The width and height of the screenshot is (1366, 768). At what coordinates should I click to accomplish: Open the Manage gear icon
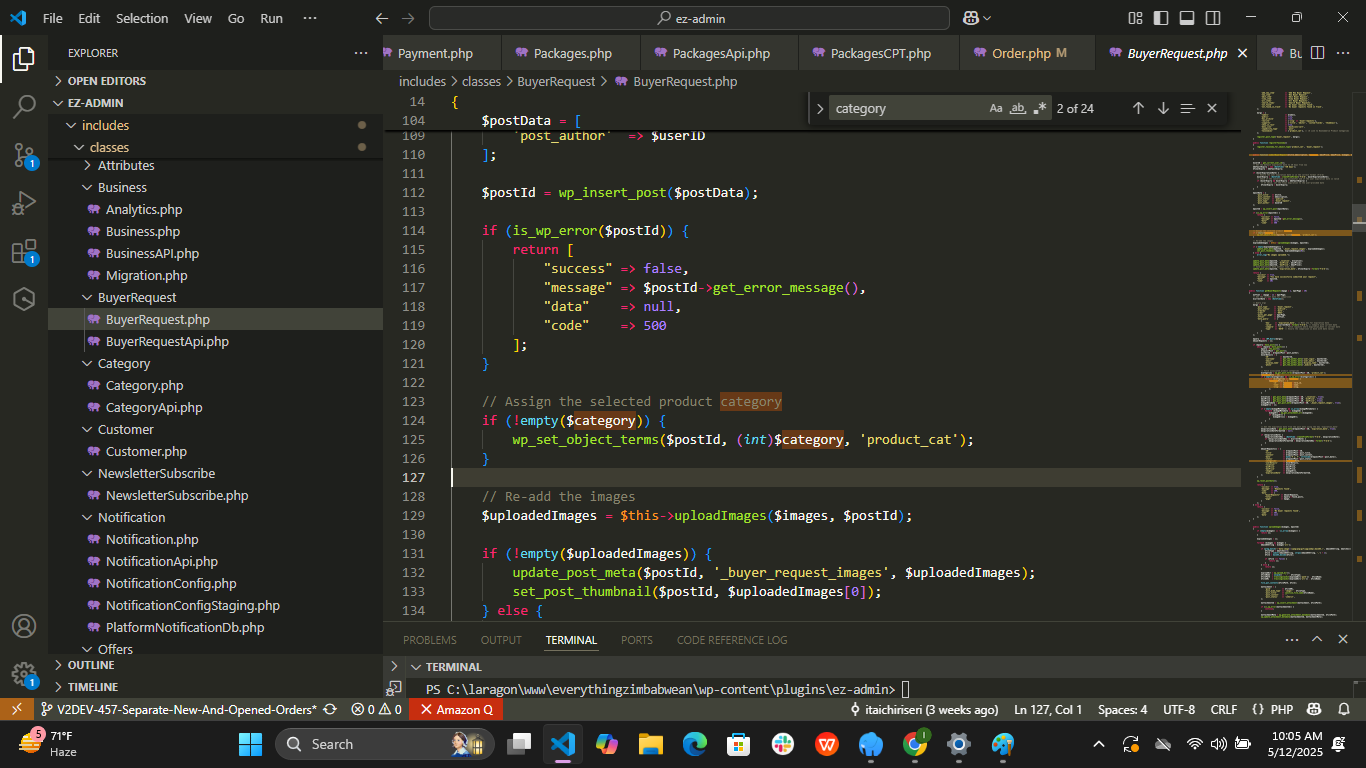24,674
